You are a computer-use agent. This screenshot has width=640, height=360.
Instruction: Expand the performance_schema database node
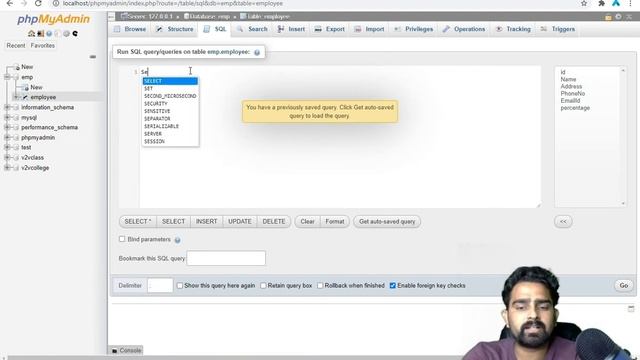pyautogui.click(x=7, y=127)
